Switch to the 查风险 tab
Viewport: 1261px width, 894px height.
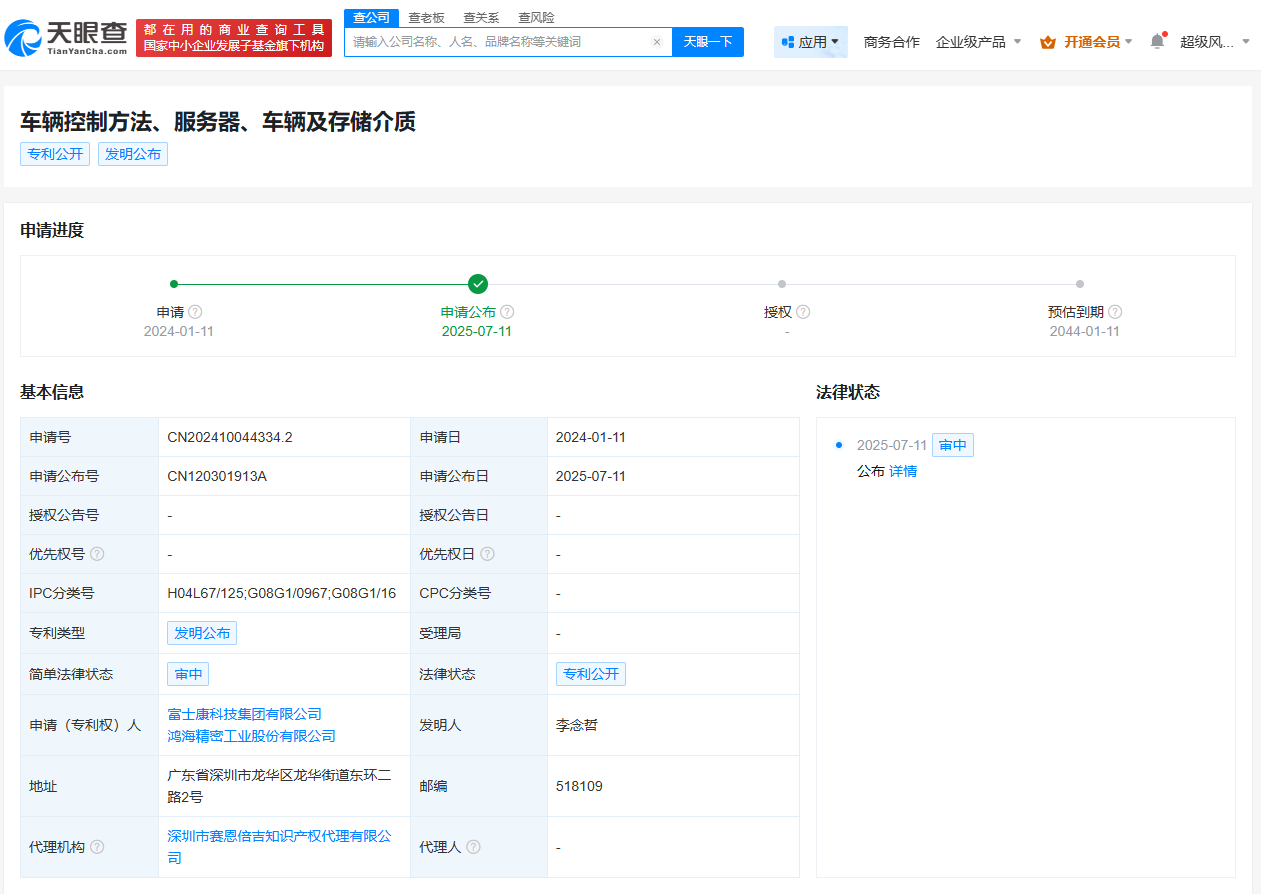[x=536, y=17]
